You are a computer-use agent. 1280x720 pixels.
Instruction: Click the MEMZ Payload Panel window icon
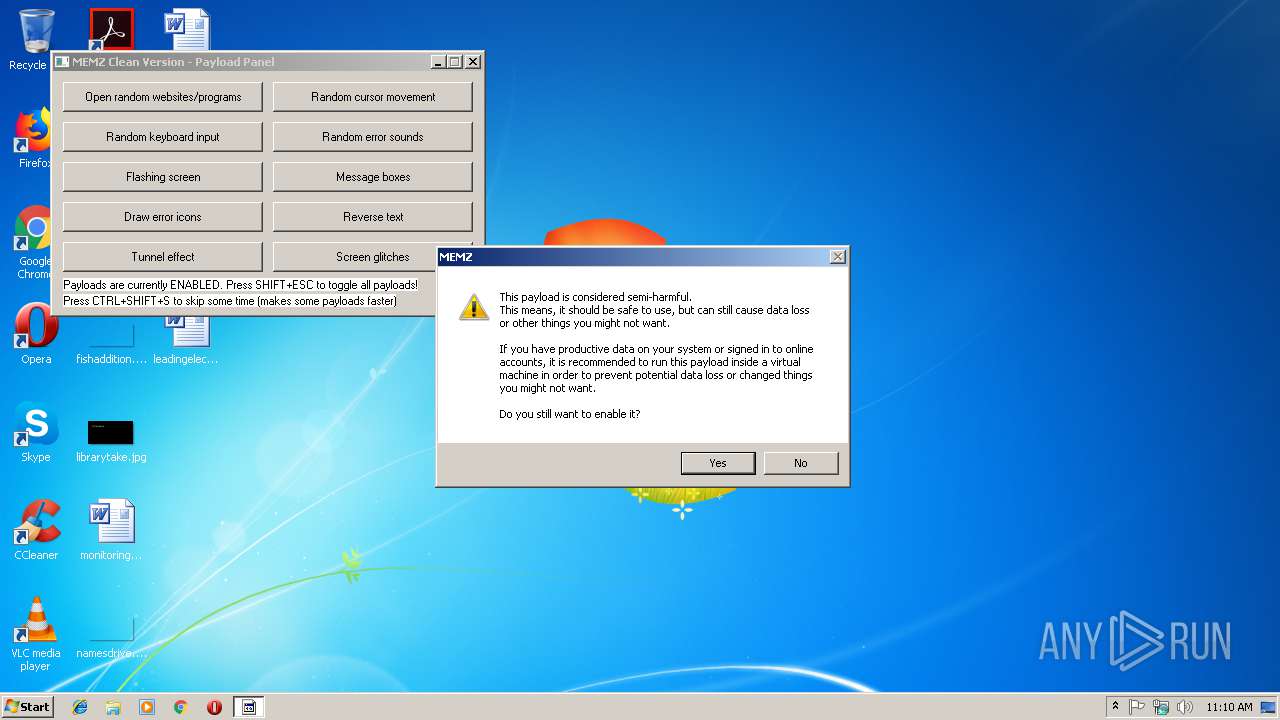[x=62, y=62]
